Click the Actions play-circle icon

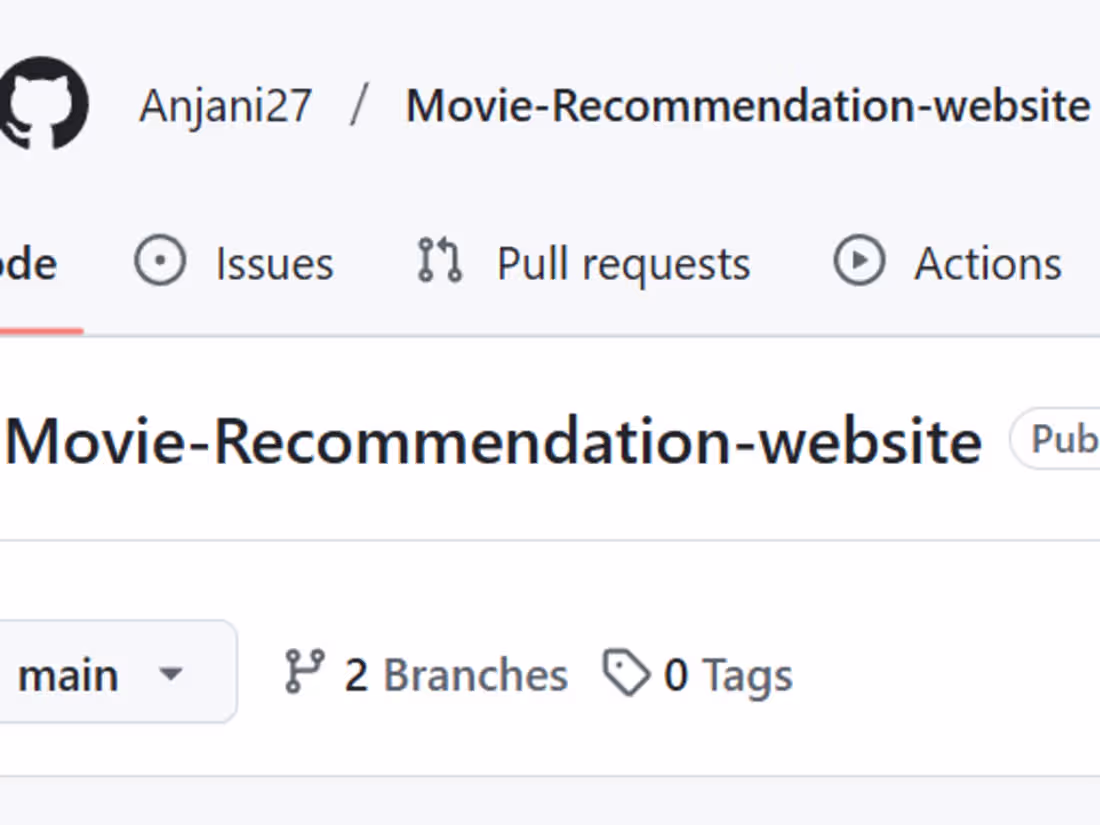[x=857, y=261]
